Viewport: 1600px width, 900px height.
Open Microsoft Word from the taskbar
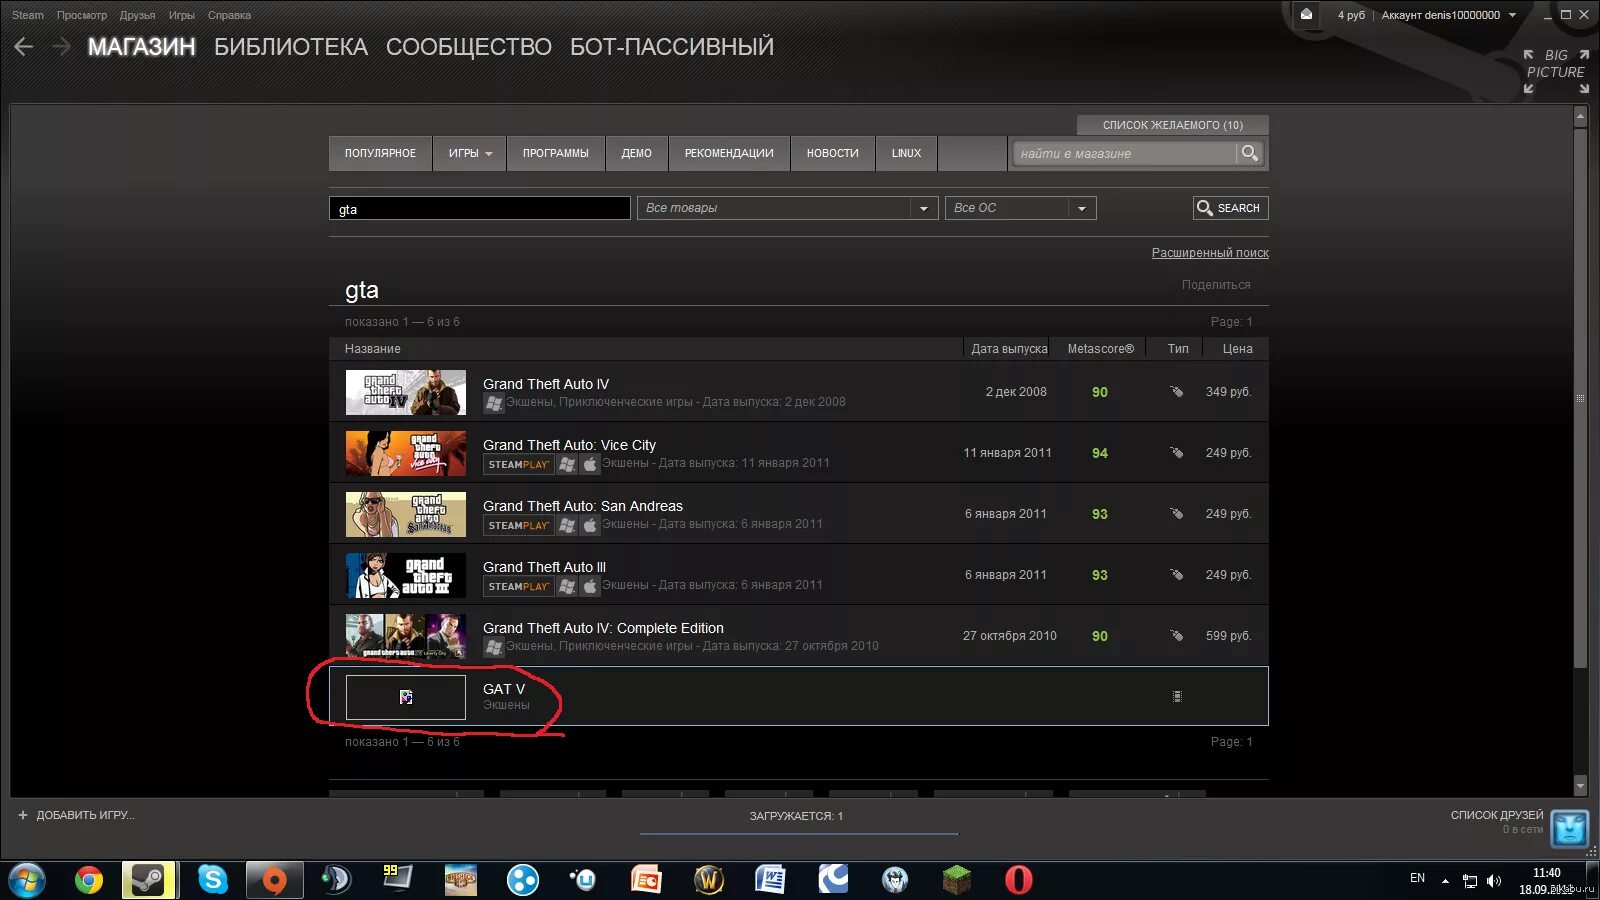pos(770,880)
